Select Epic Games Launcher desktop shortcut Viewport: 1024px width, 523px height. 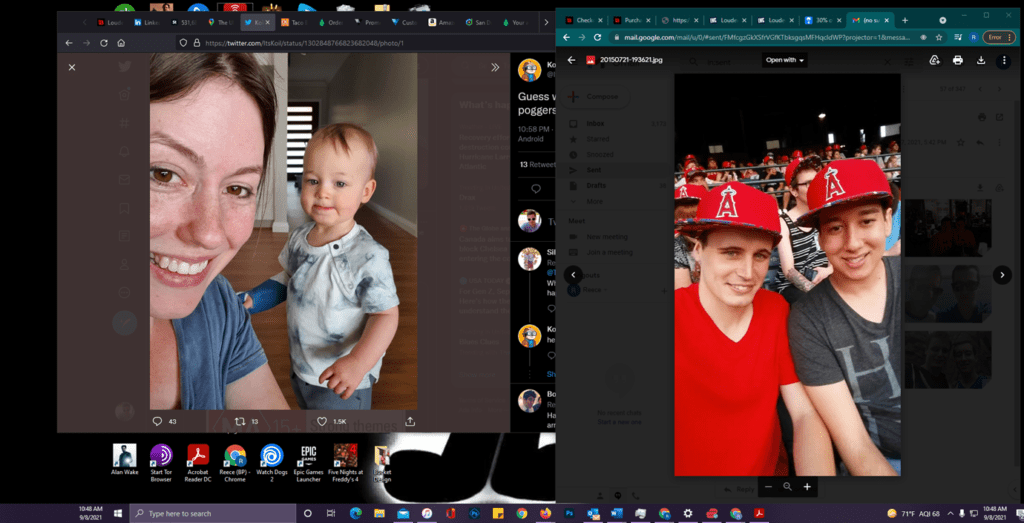(x=308, y=463)
